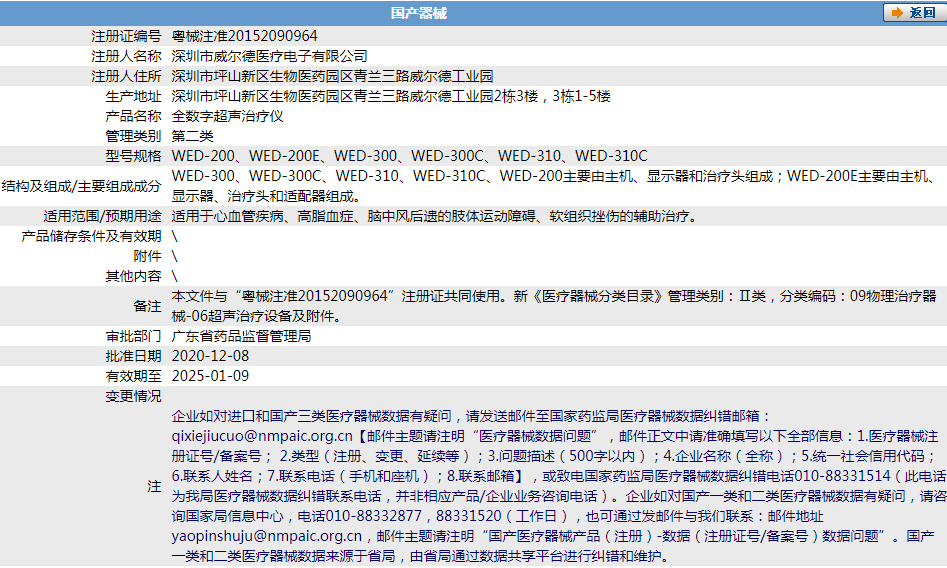This screenshot has height=568, width=947.
Task: Select phone number 010-88331514 in note
Action: [843, 476]
